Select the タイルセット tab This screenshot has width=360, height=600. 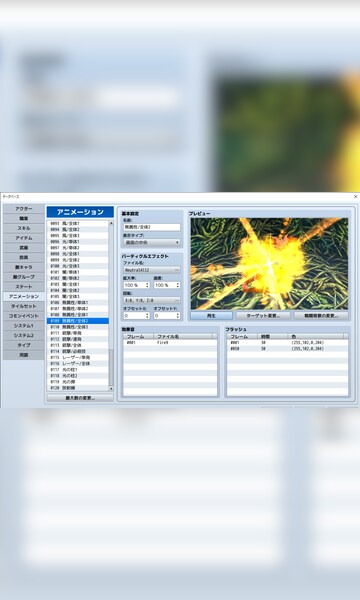click(x=24, y=307)
